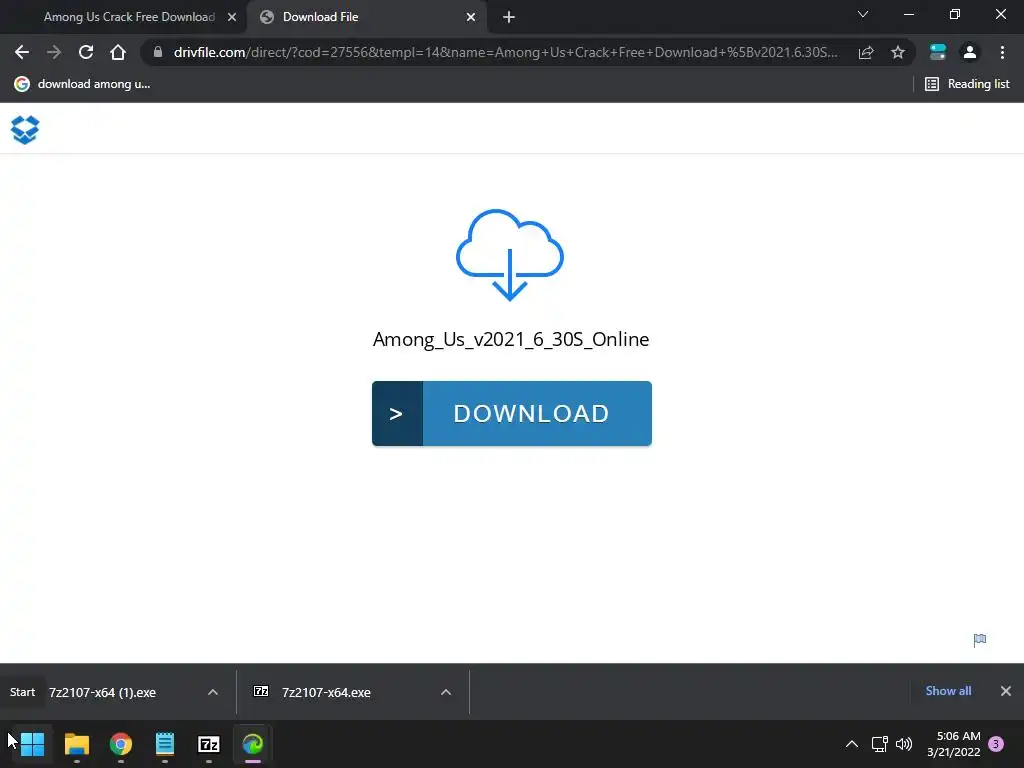The image size is (1024, 768).
Task: Open 'download among u...' bookmark
Action: [82, 84]
